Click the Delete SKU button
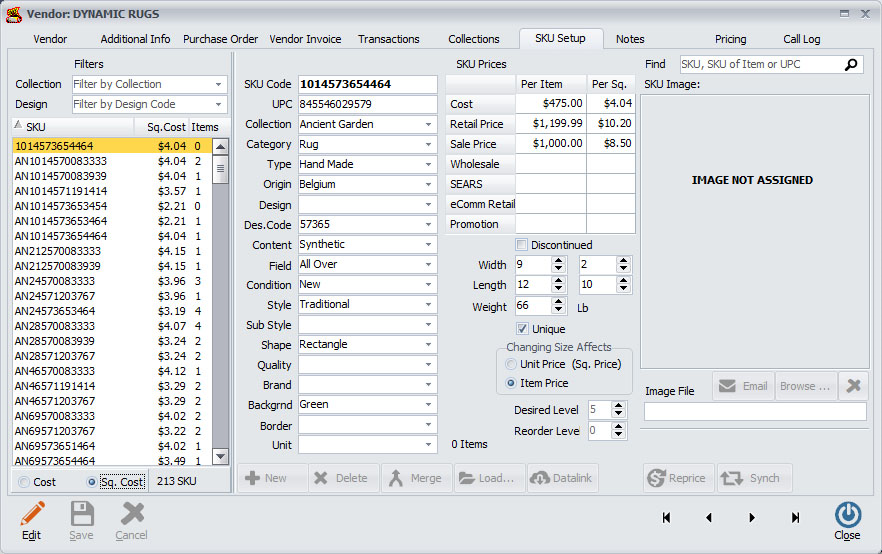The image size is (882, 554). (x=345, y=478)
